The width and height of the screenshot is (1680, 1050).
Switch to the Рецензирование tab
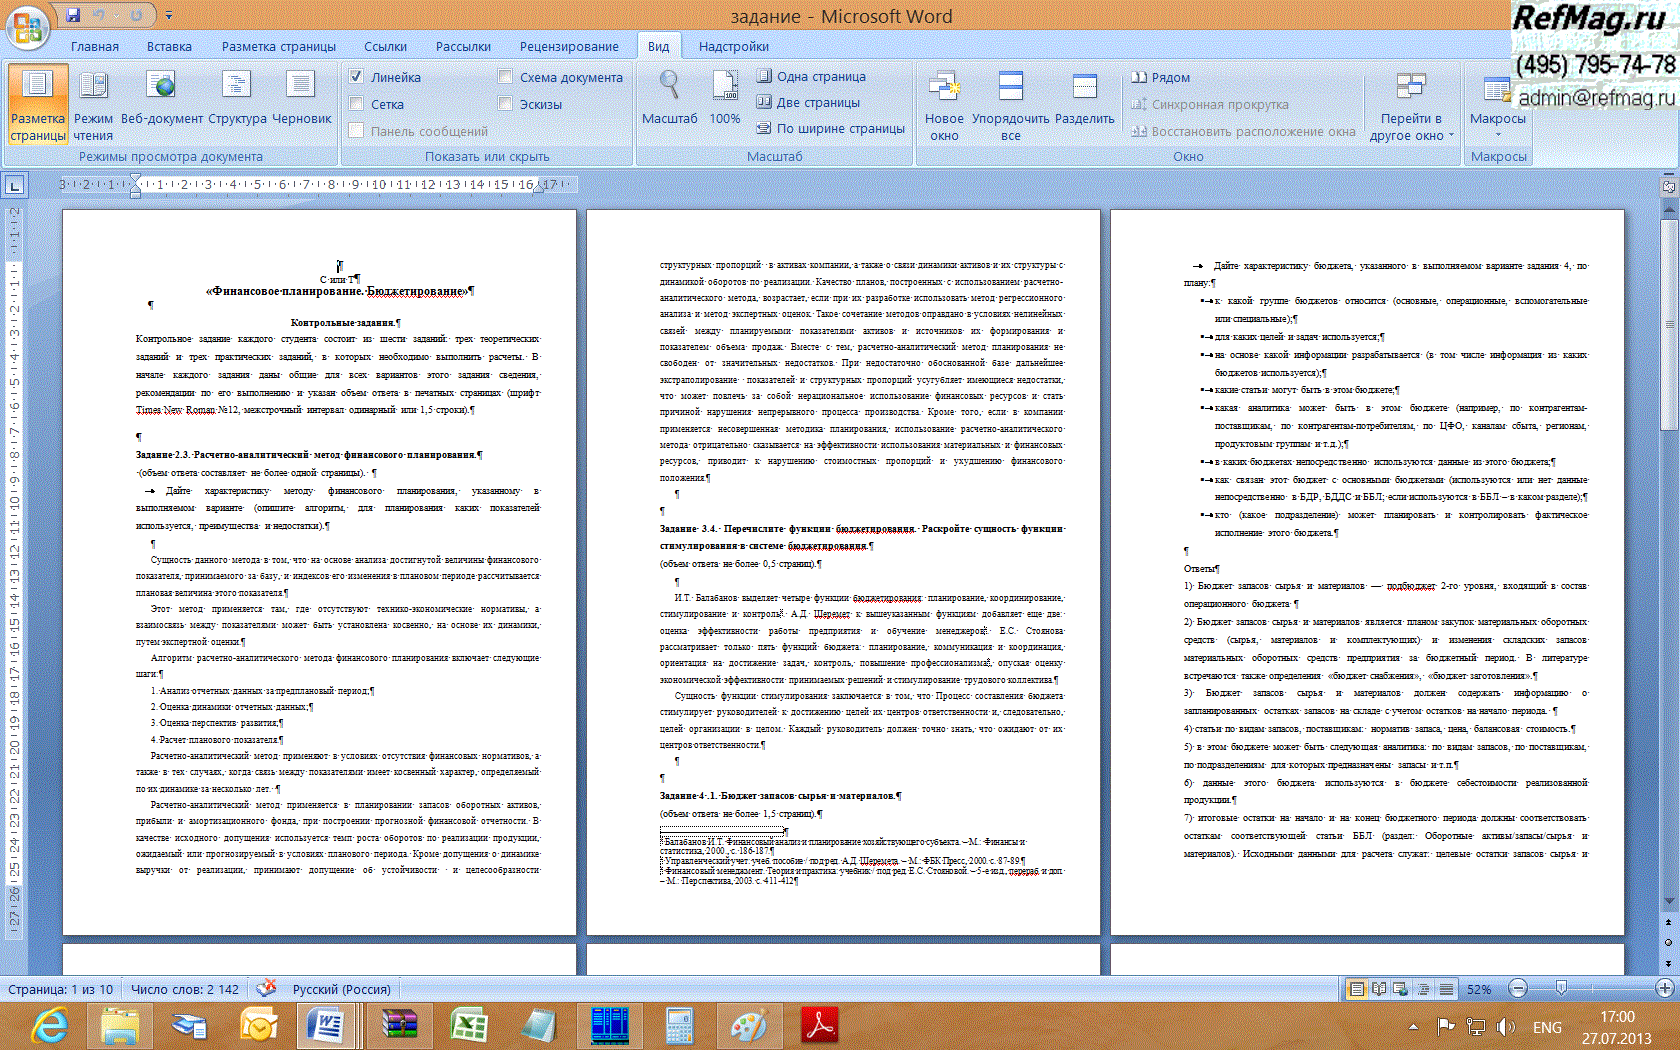coord(568,46)
